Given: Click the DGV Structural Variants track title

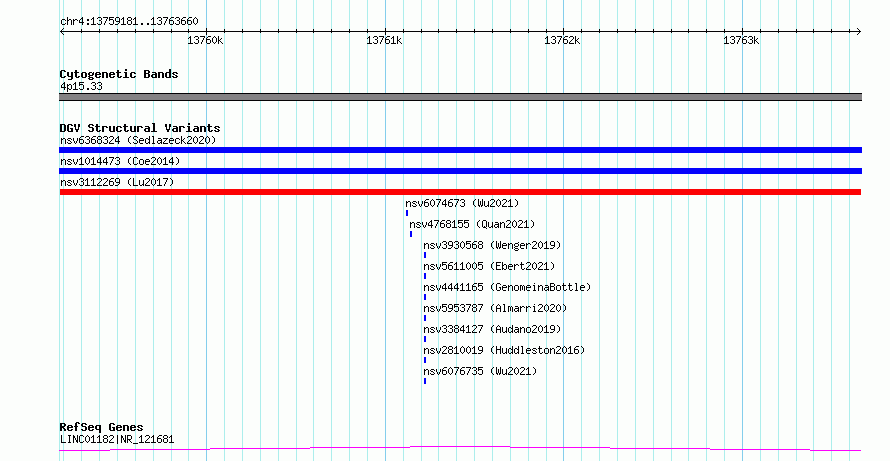Looking at the screenshot, I should click(x=140, y=128).
